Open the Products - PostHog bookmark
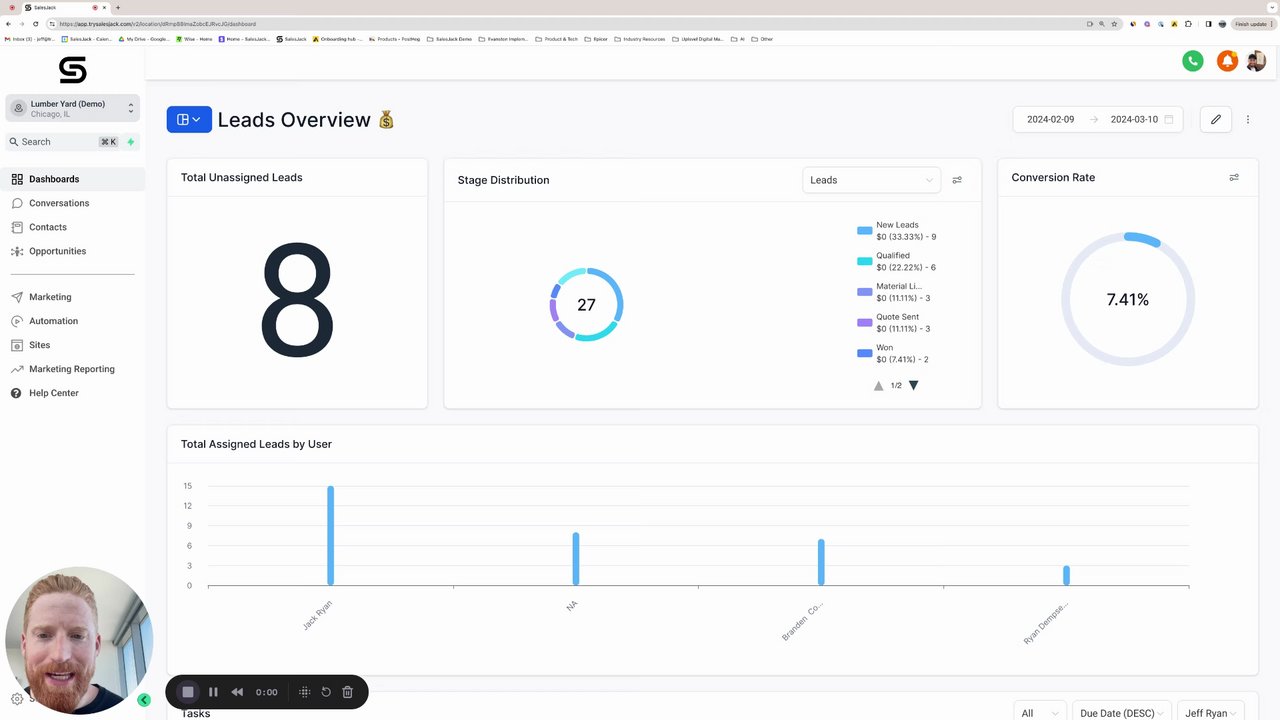Viewport: 1280px width, 720px height. [395, 39]
